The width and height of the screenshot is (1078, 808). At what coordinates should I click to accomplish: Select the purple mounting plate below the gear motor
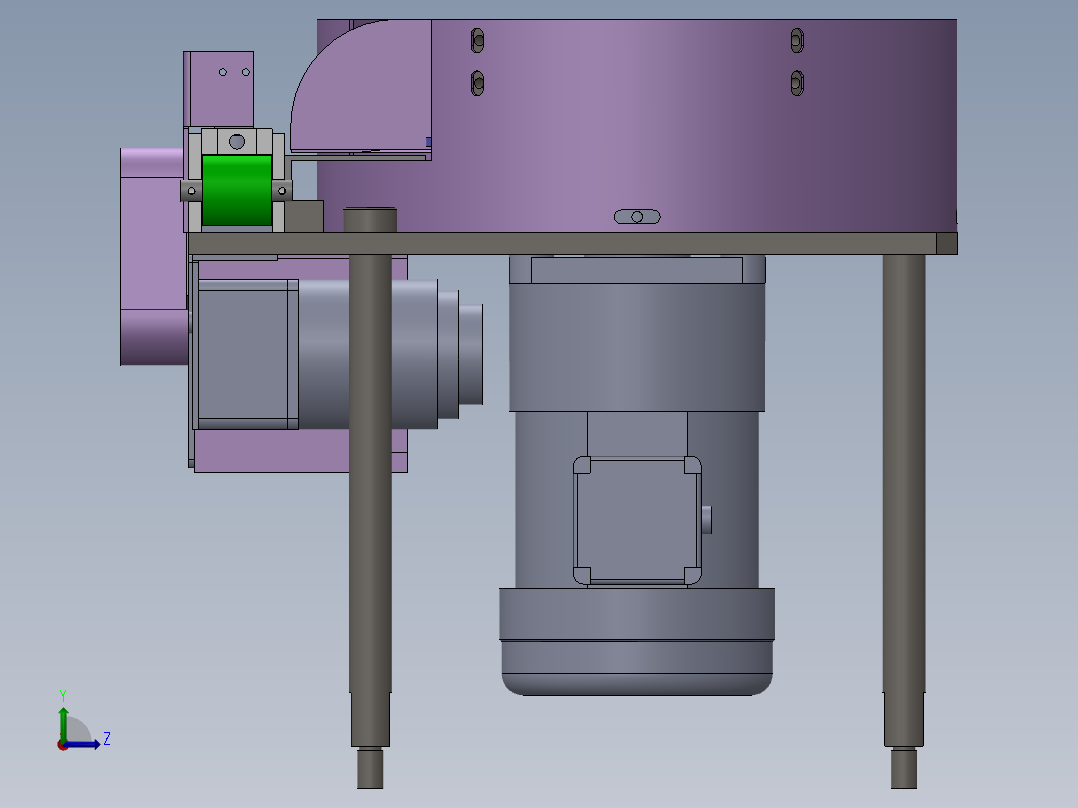pos(300,451)
